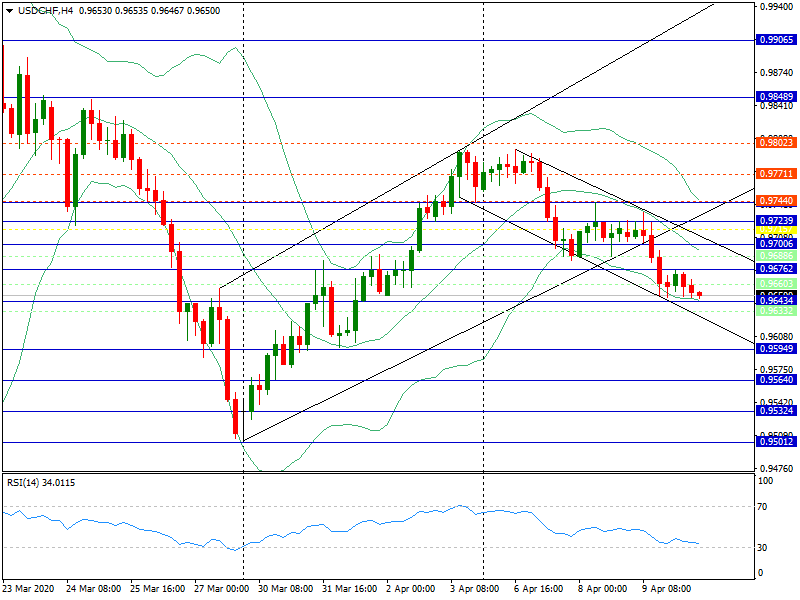
Task: Select the 0.95949 price level label
Action: 776,349
